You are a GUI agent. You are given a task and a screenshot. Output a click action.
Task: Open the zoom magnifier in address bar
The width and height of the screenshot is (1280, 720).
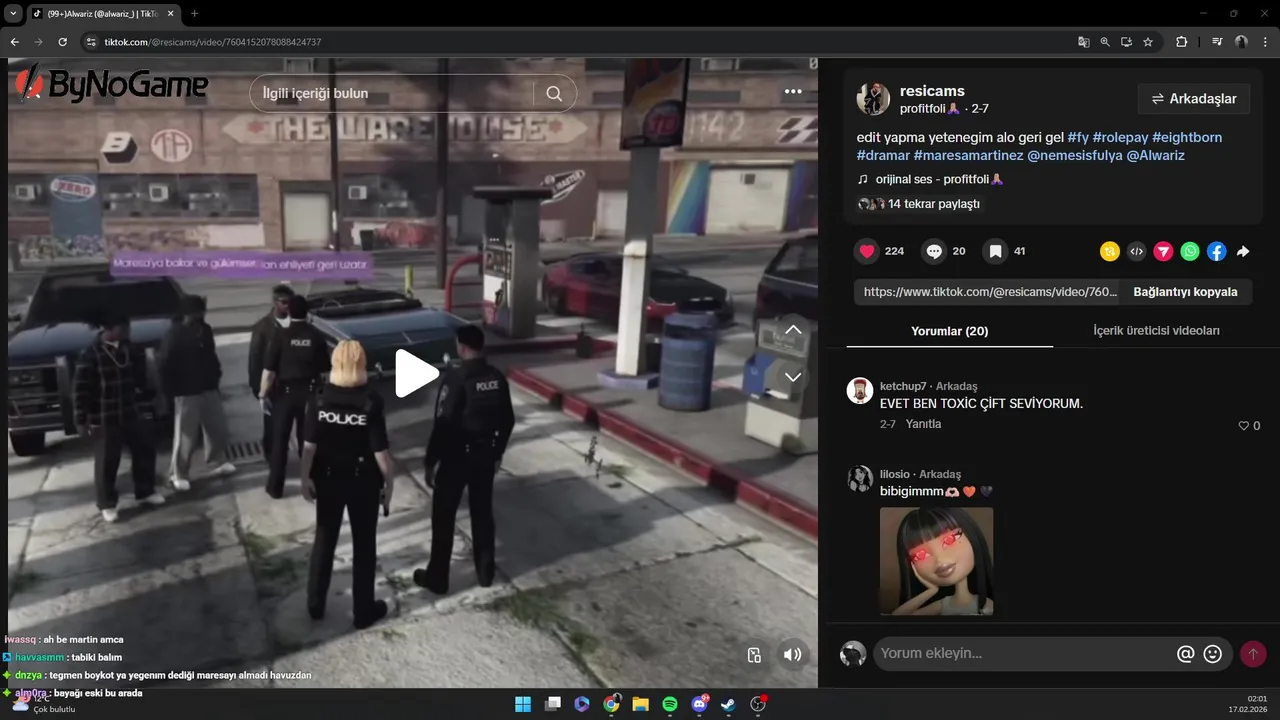[x=1105, y=42]
